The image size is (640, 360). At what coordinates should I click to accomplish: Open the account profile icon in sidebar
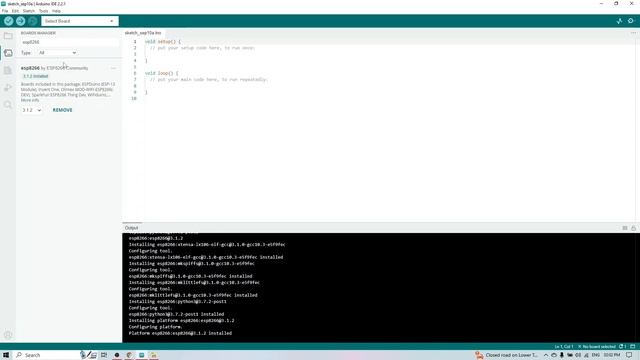[8, 335]
